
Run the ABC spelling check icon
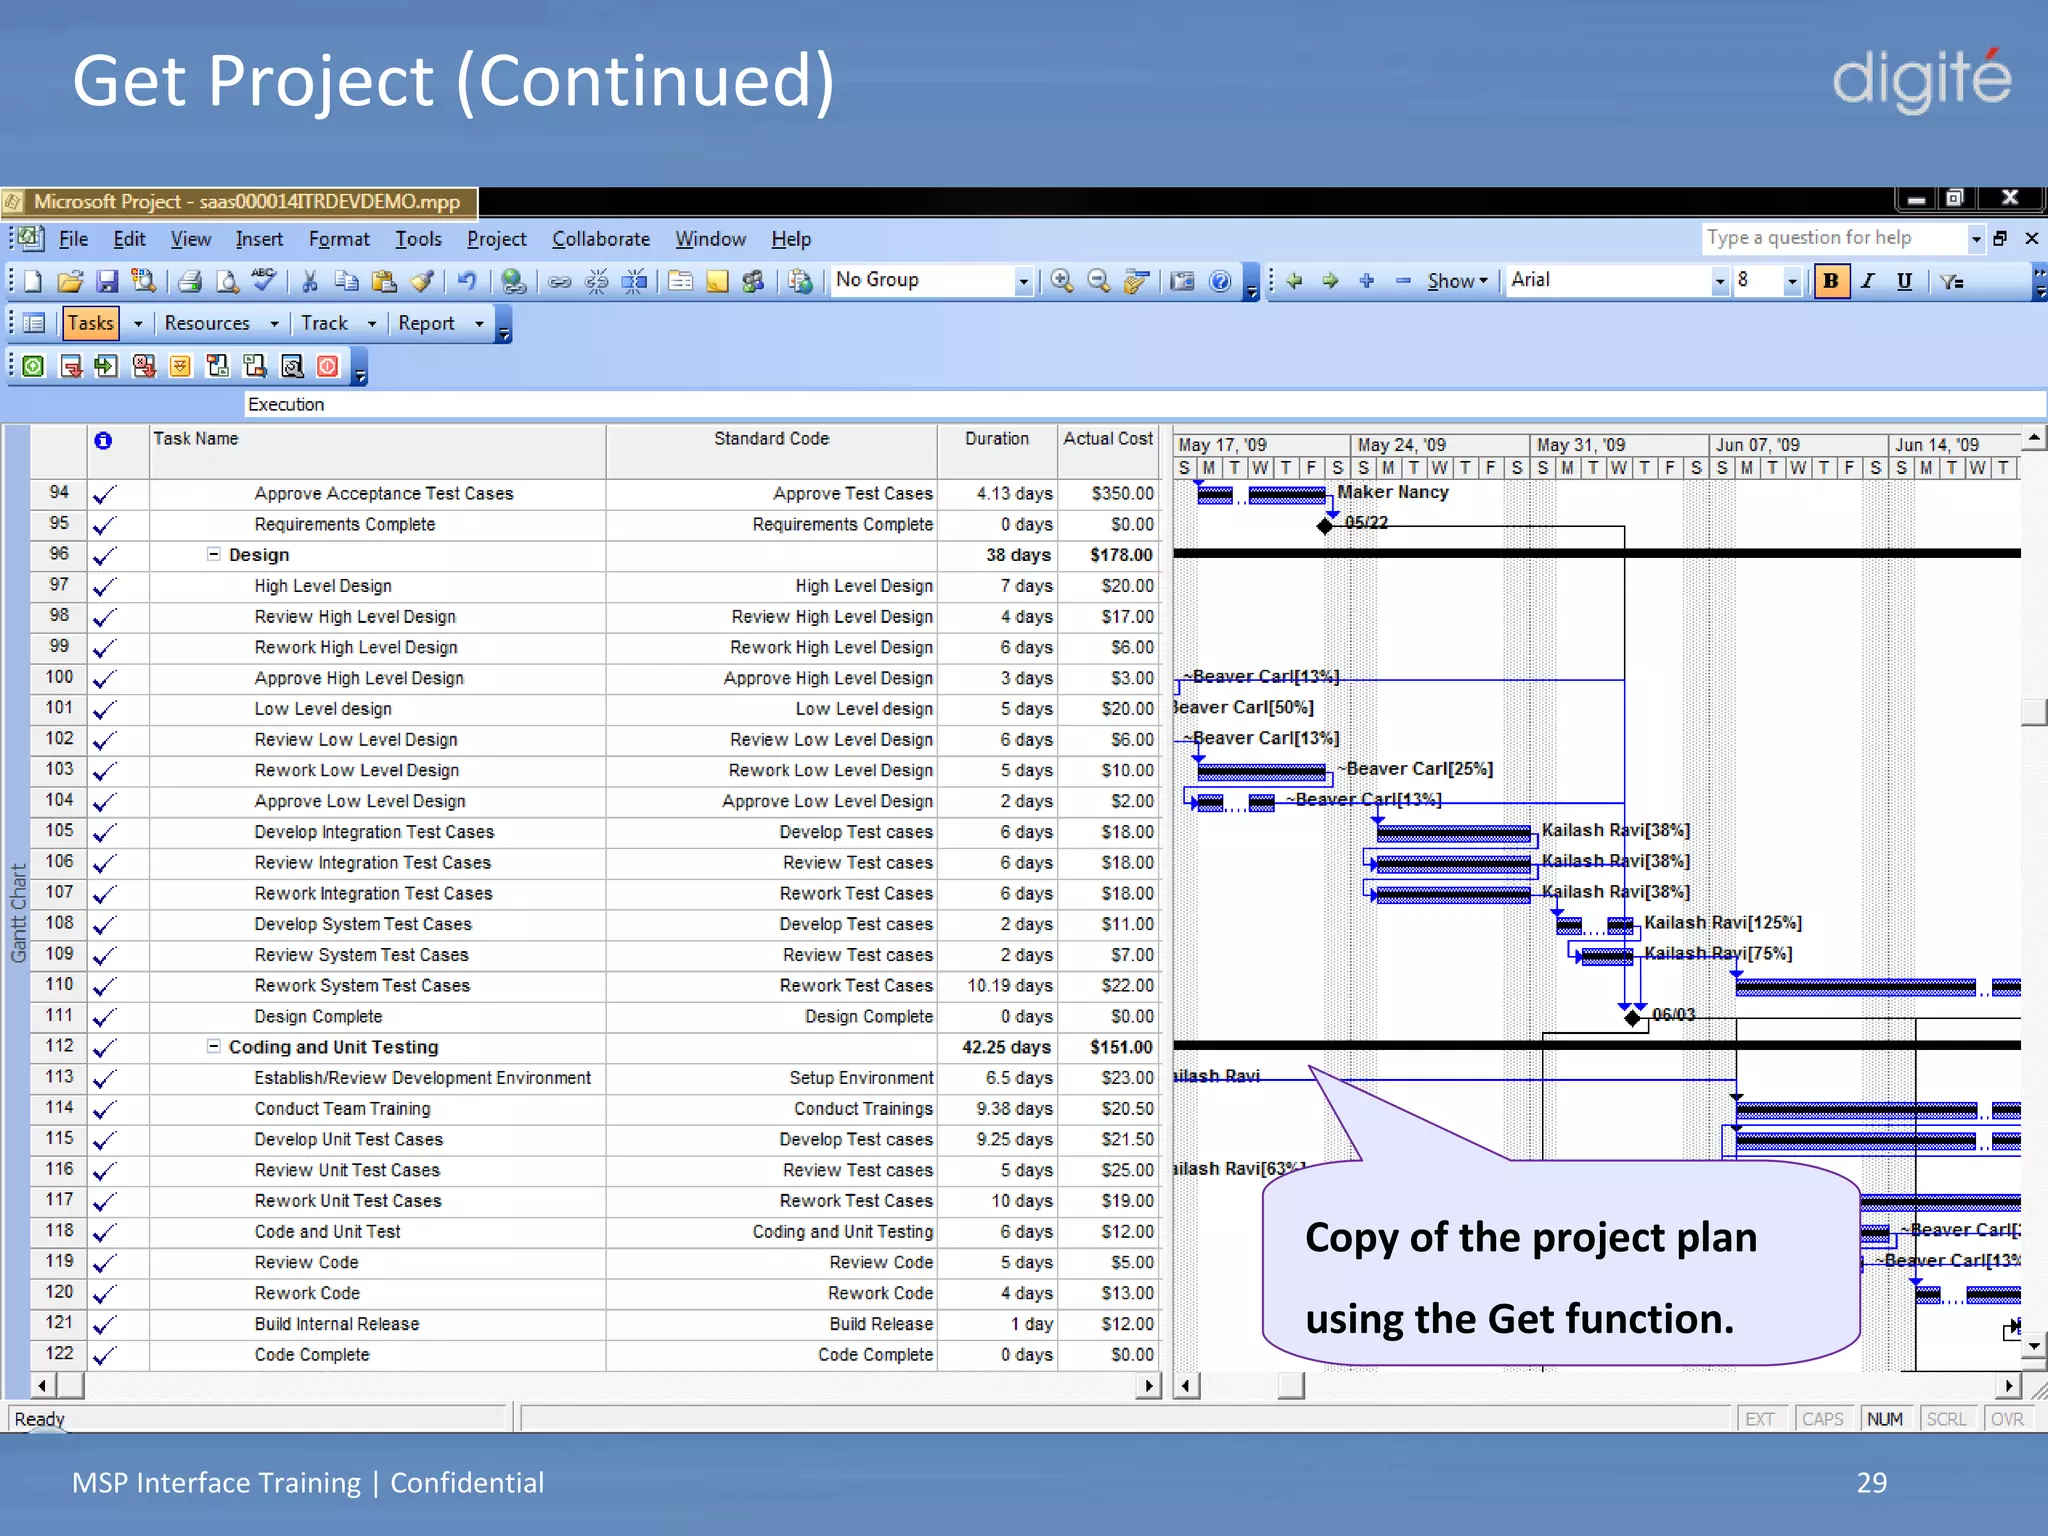click(263, 280)
